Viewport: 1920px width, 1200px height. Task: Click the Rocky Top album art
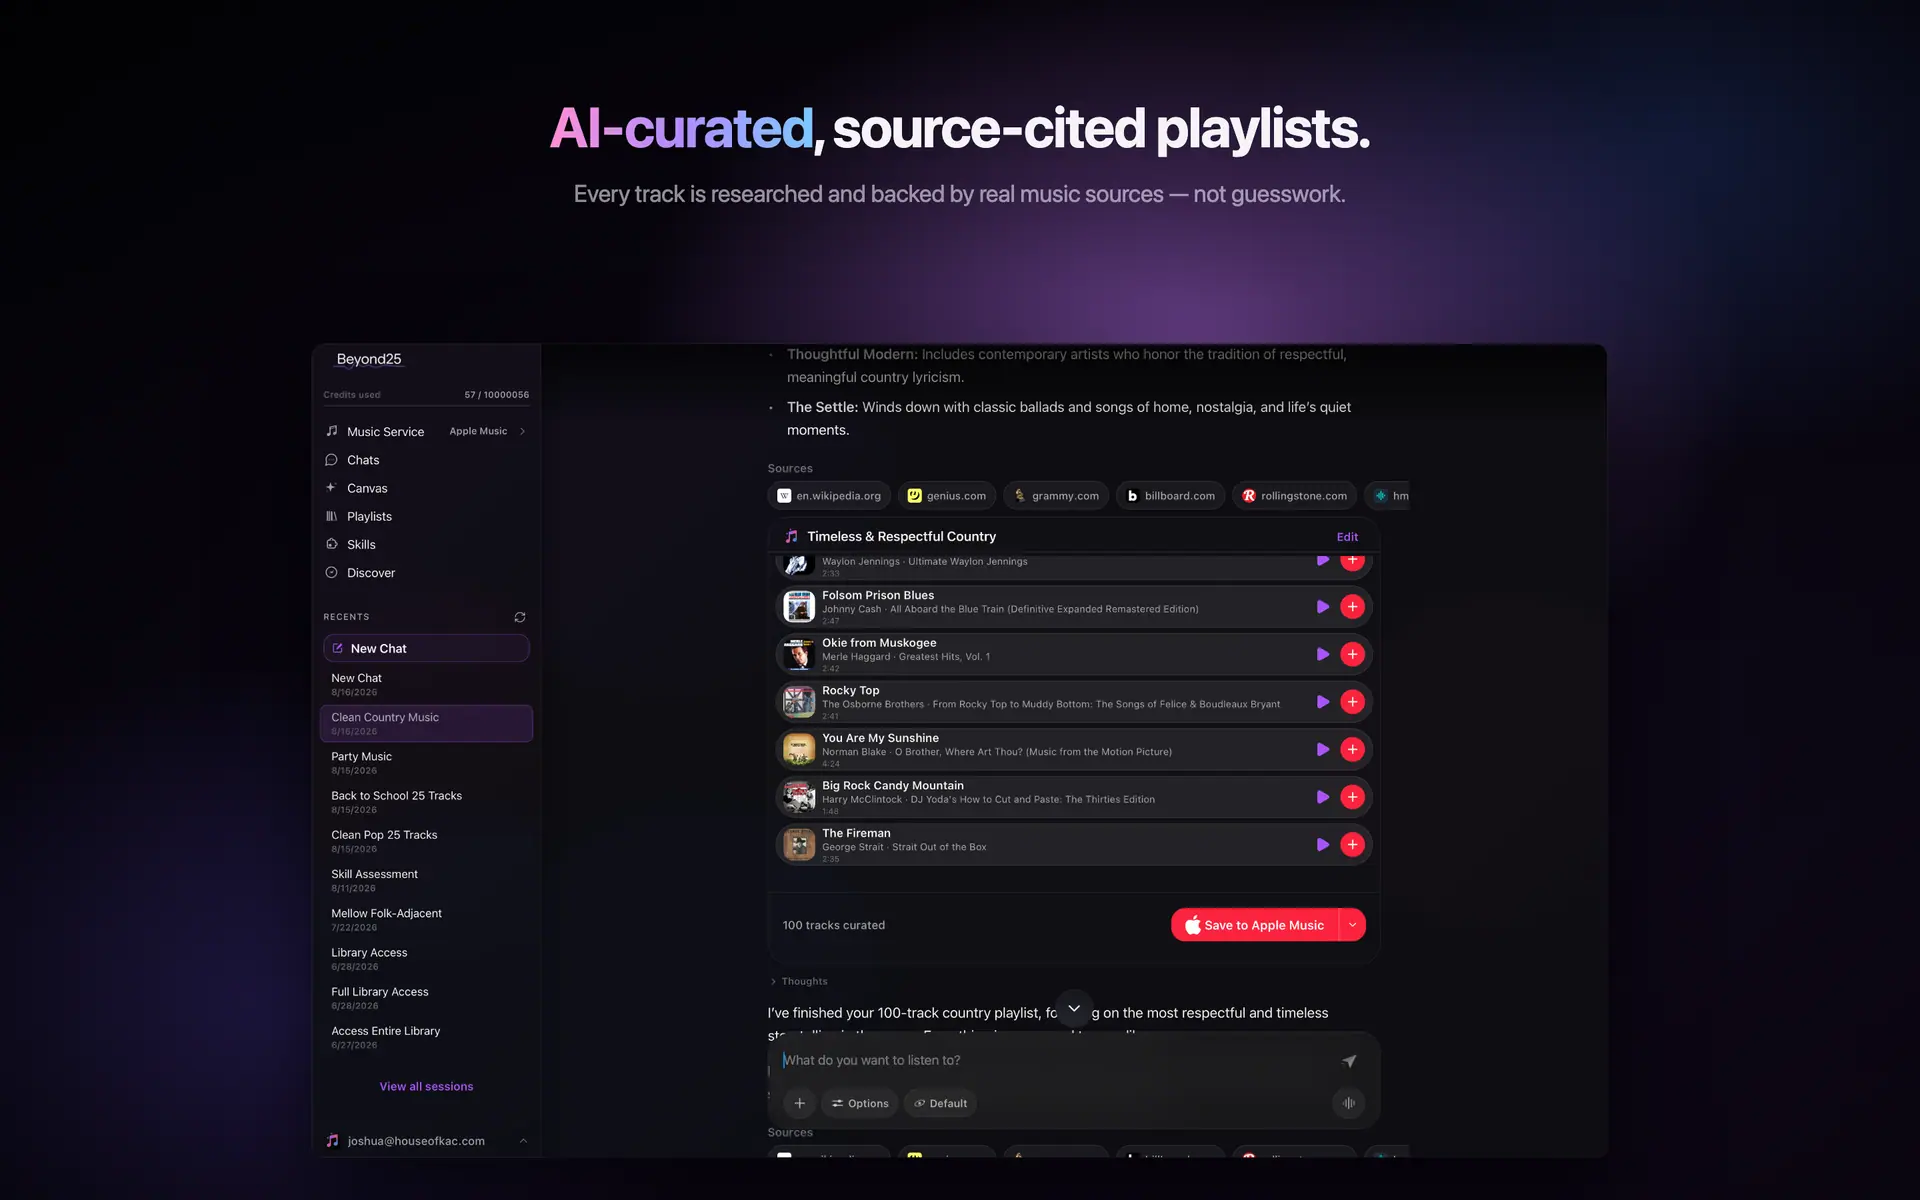pos(799,702)
